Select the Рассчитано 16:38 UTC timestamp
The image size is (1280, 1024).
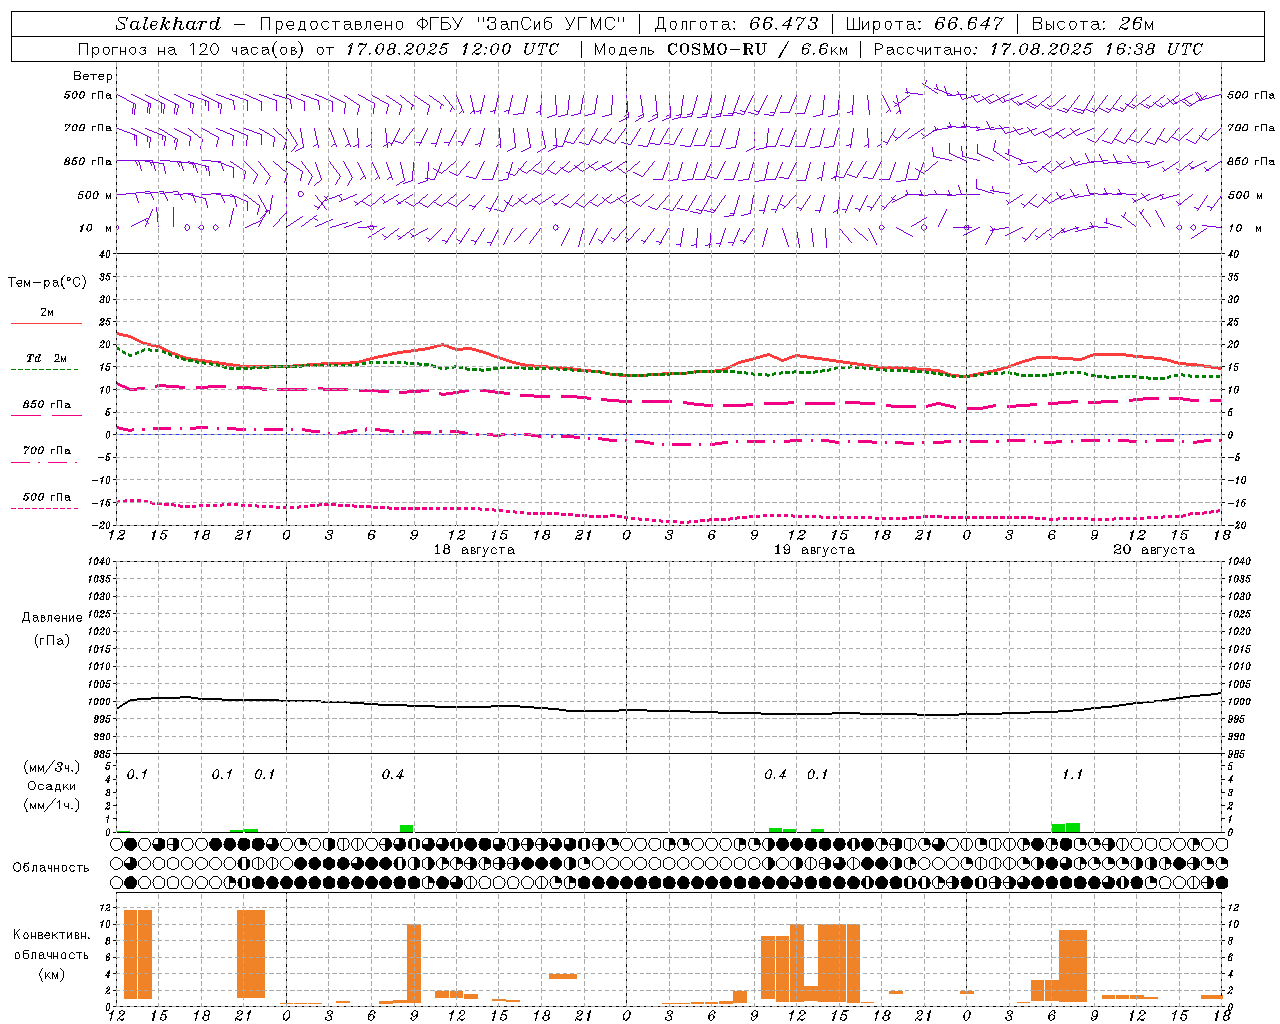tap(1038, 49)
